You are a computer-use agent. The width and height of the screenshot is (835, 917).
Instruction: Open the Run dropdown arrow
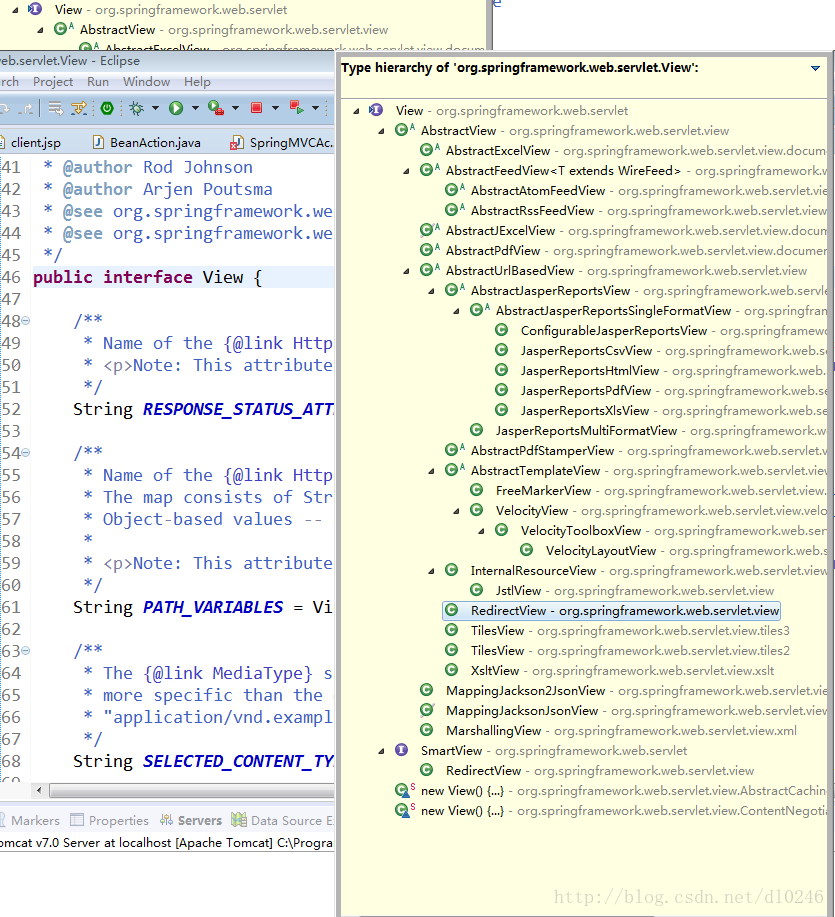195,108
